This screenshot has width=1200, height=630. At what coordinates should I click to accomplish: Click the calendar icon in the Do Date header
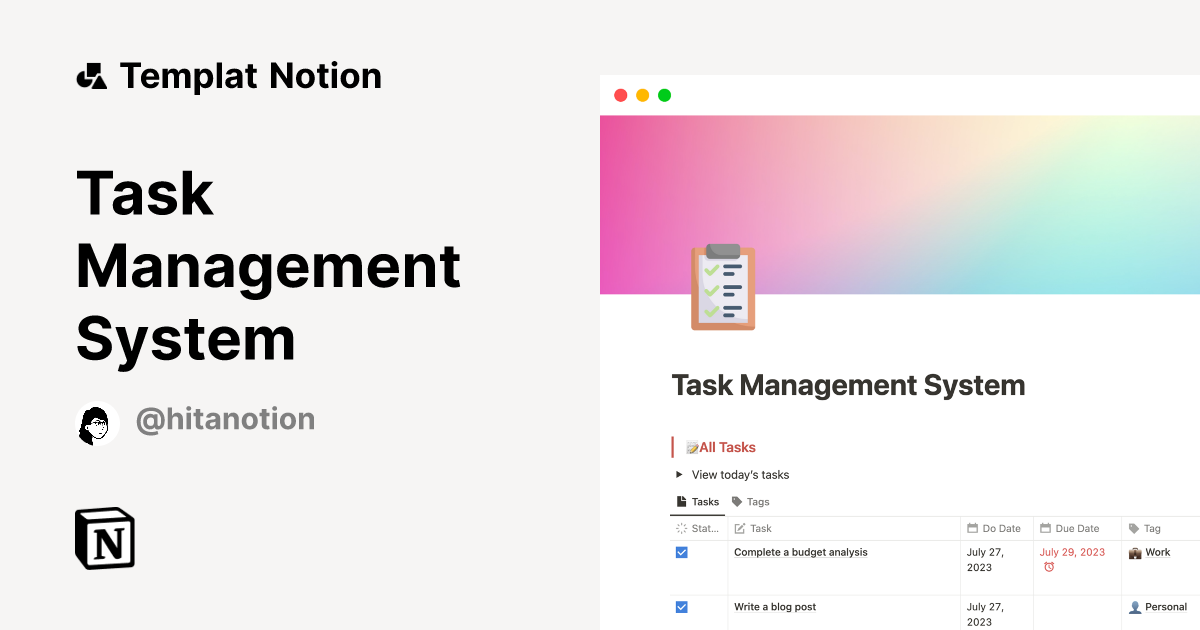click(971, 528)
